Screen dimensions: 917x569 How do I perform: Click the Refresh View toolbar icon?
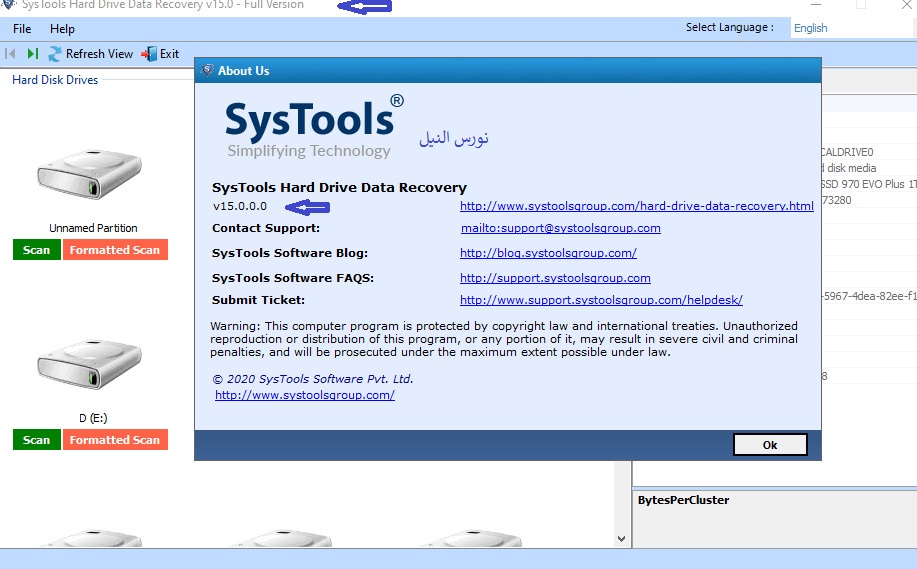tap(55, 54)
